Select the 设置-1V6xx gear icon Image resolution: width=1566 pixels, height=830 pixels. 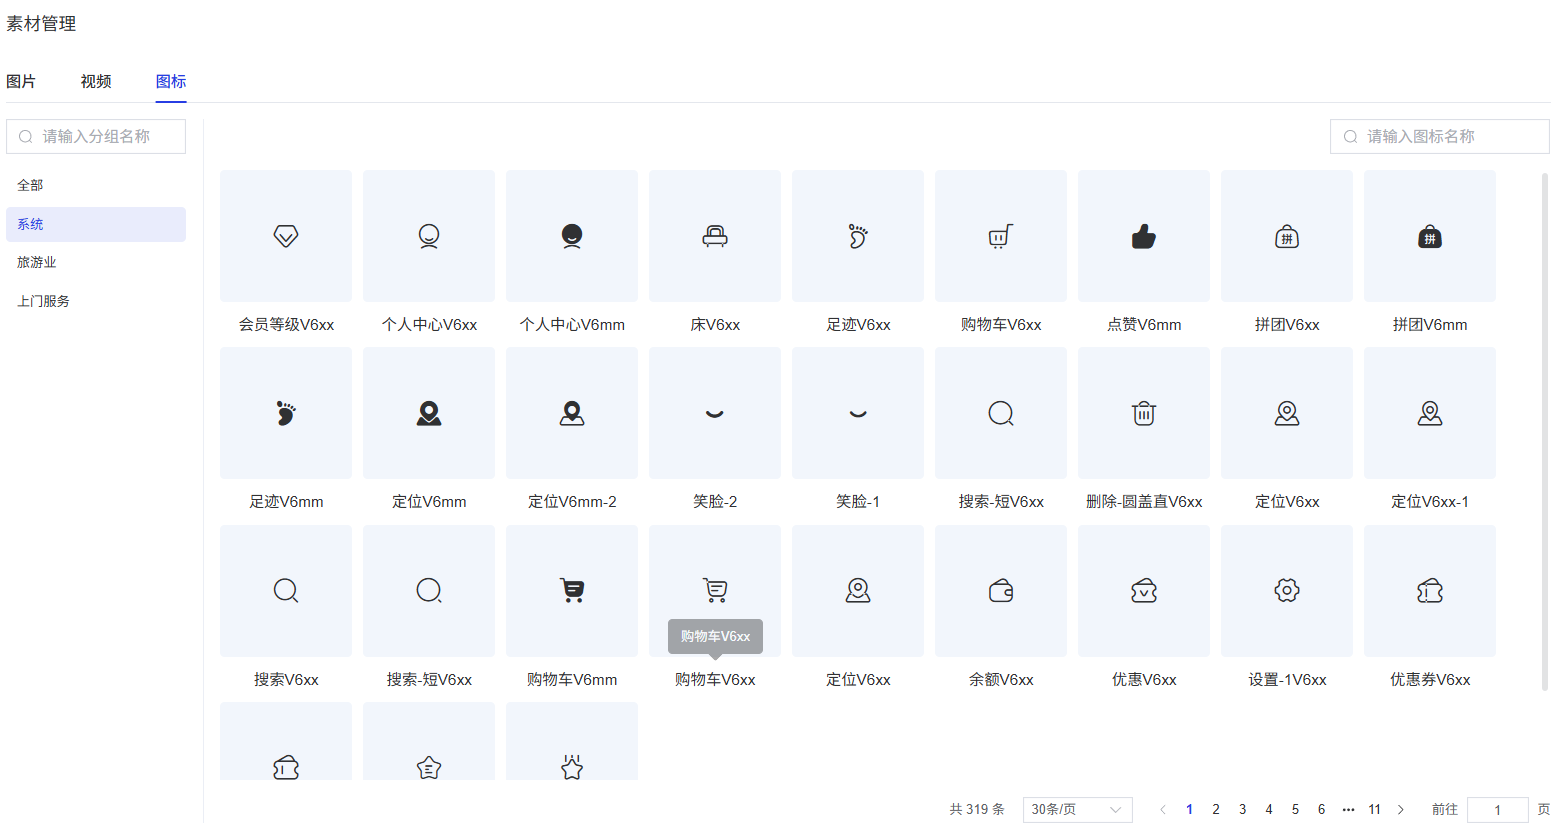(x=1287, y=591)
